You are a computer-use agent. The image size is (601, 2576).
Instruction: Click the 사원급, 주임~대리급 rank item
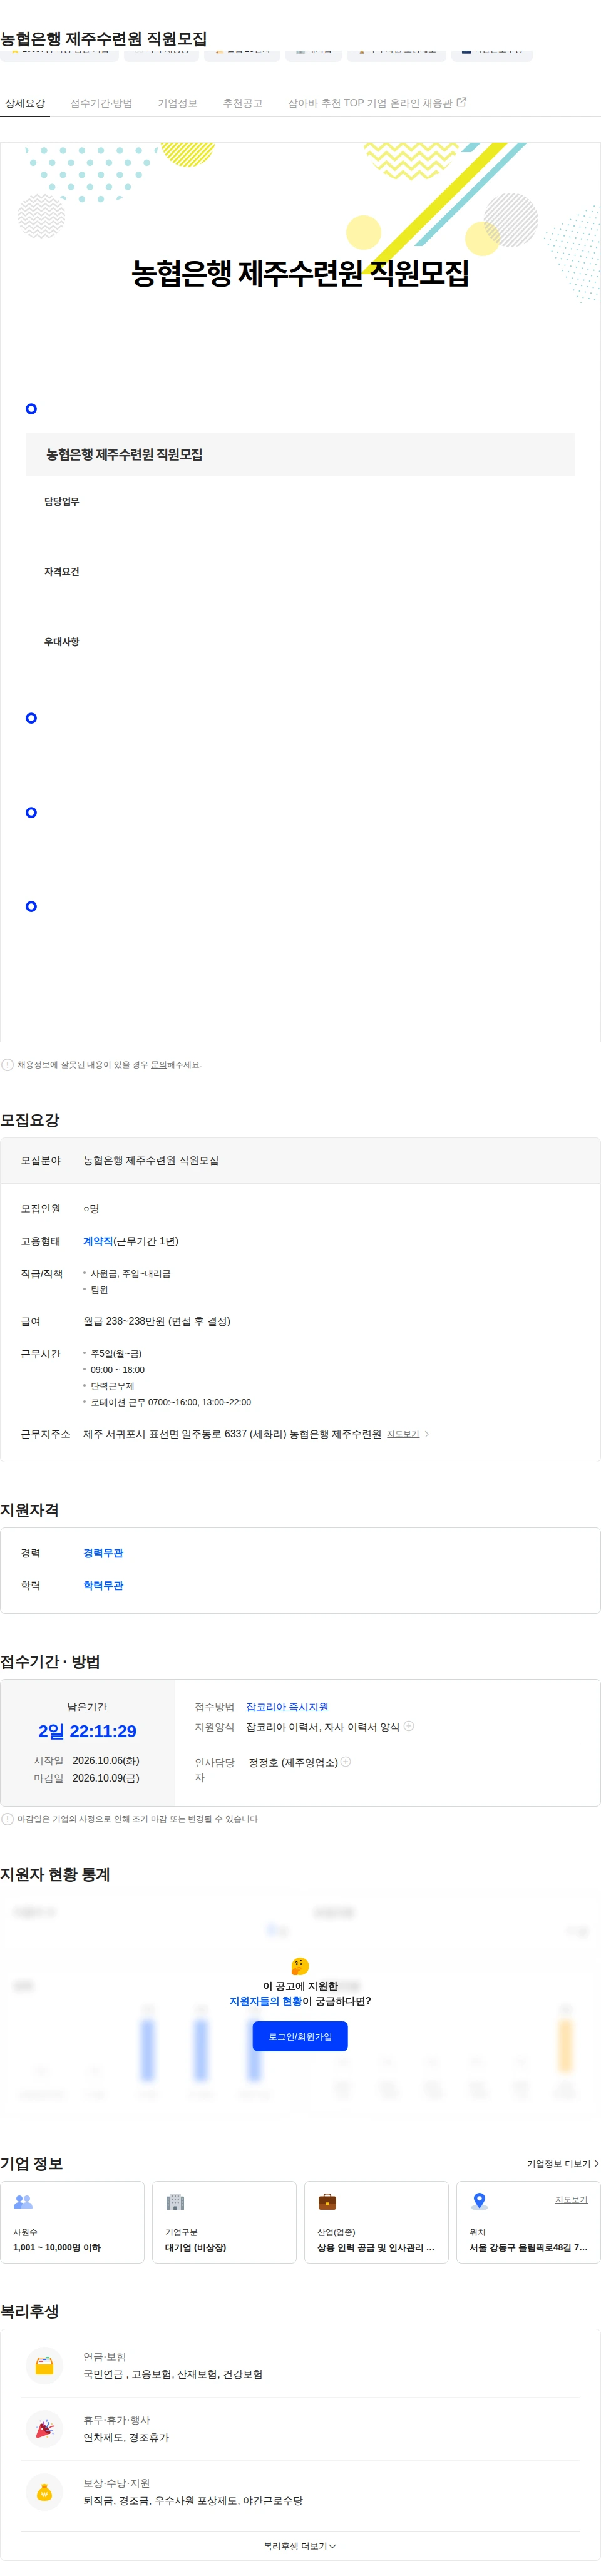click(x=130, y=1273)
